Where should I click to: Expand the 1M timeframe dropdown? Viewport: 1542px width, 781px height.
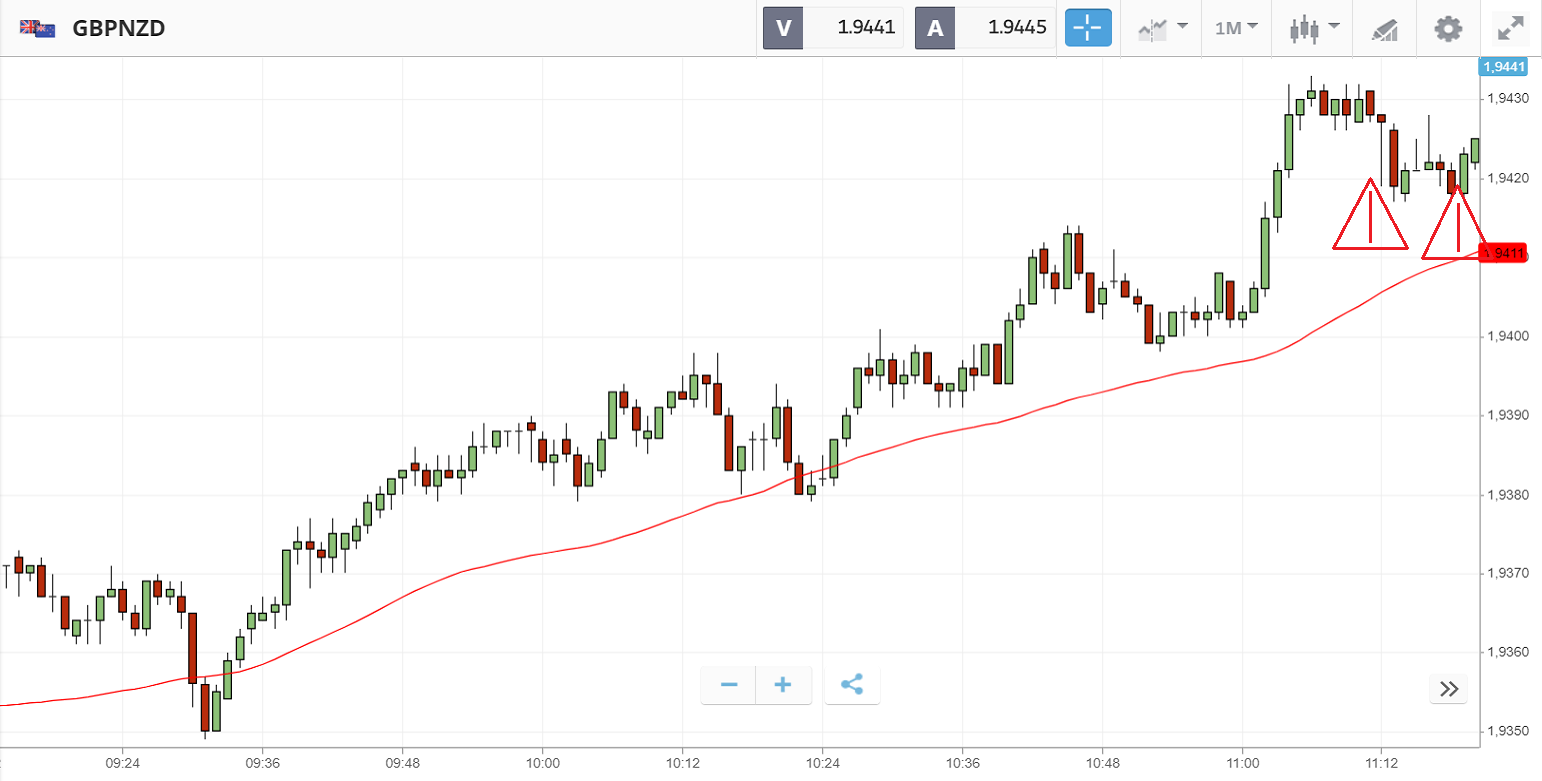click(1236, 28)
